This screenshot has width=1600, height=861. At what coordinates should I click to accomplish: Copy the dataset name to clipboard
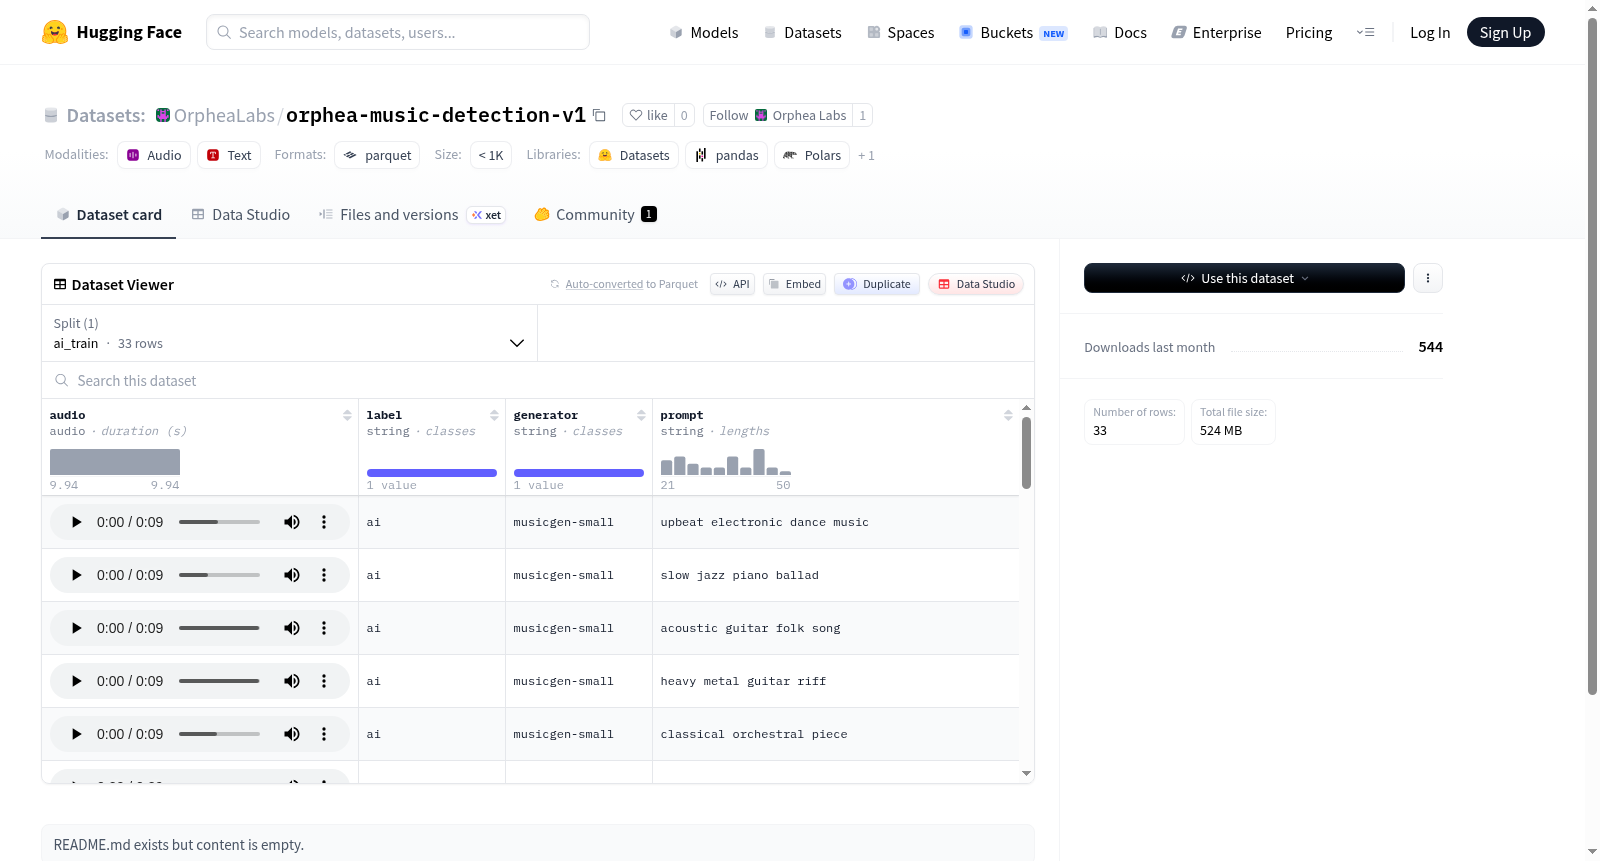point(599,115)
